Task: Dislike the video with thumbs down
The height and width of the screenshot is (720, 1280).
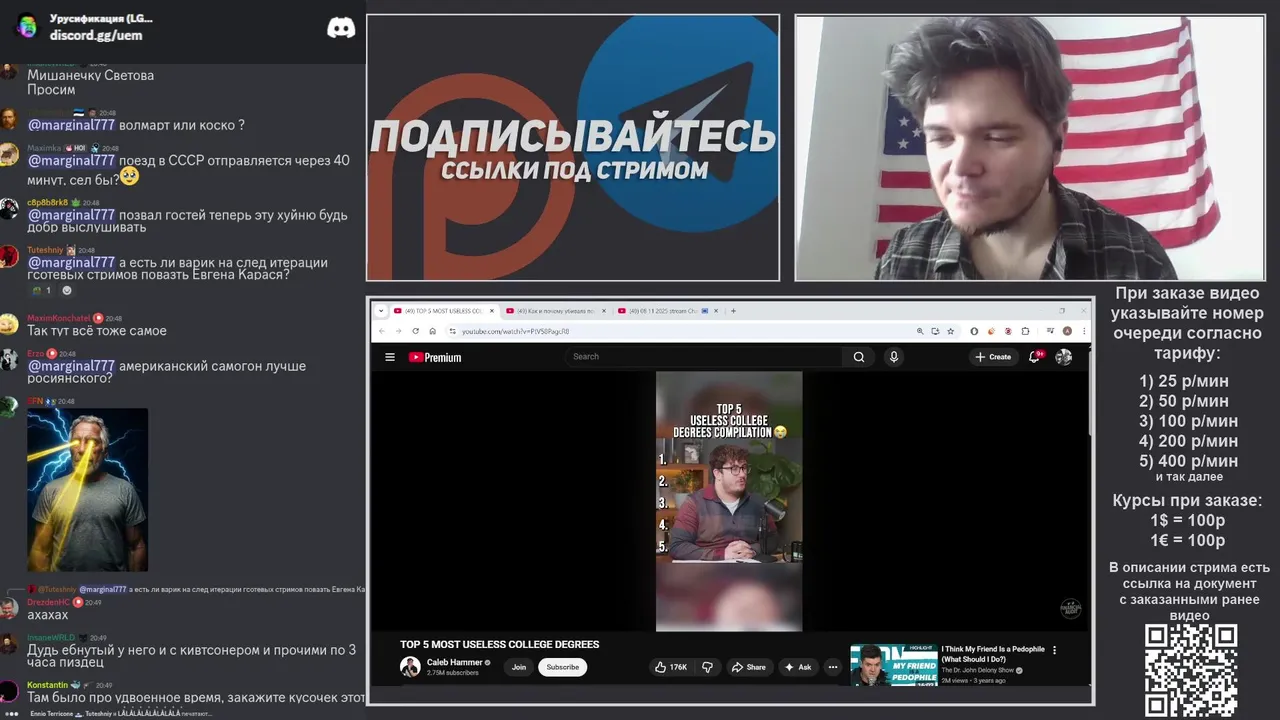Action: click(x=707, y=667)
